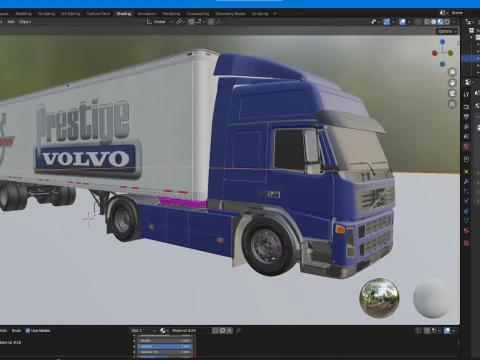Open the Slot 1 material slot dropdown
480x360 pixels.
(143, 331)
